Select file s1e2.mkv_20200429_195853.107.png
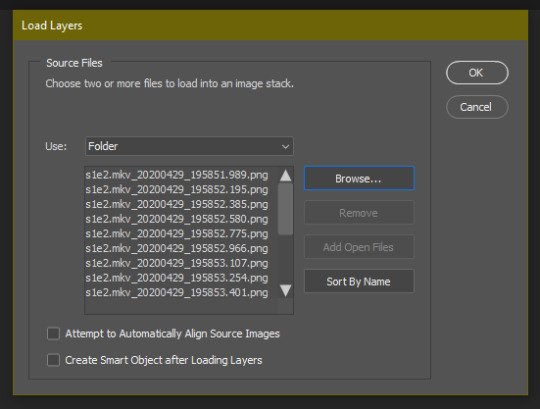 tap(177, 263)
